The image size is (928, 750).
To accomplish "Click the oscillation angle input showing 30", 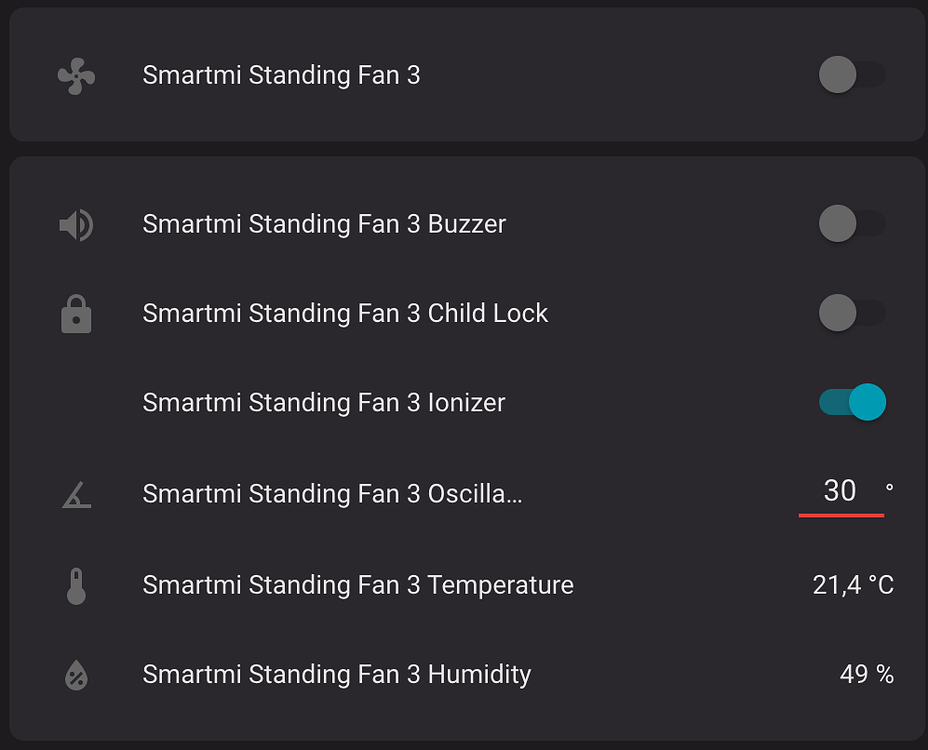I will tap(842, 491).
